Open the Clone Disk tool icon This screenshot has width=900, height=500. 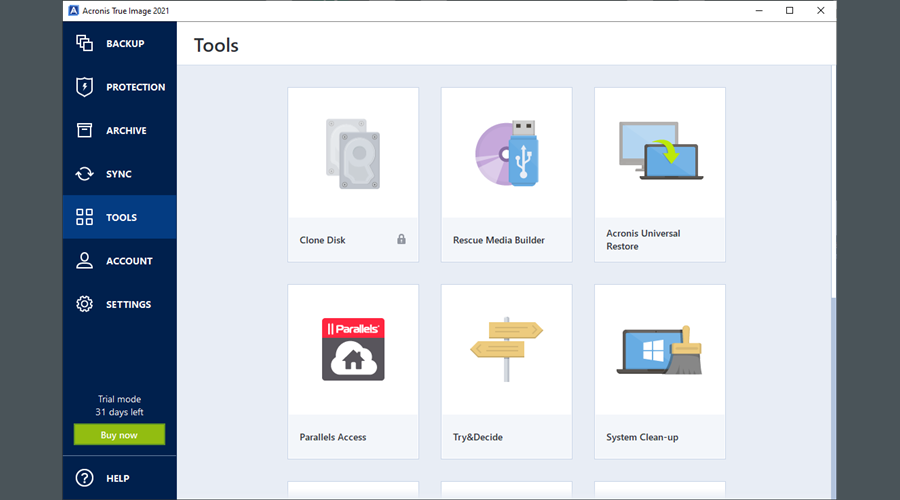coord(352,153)
